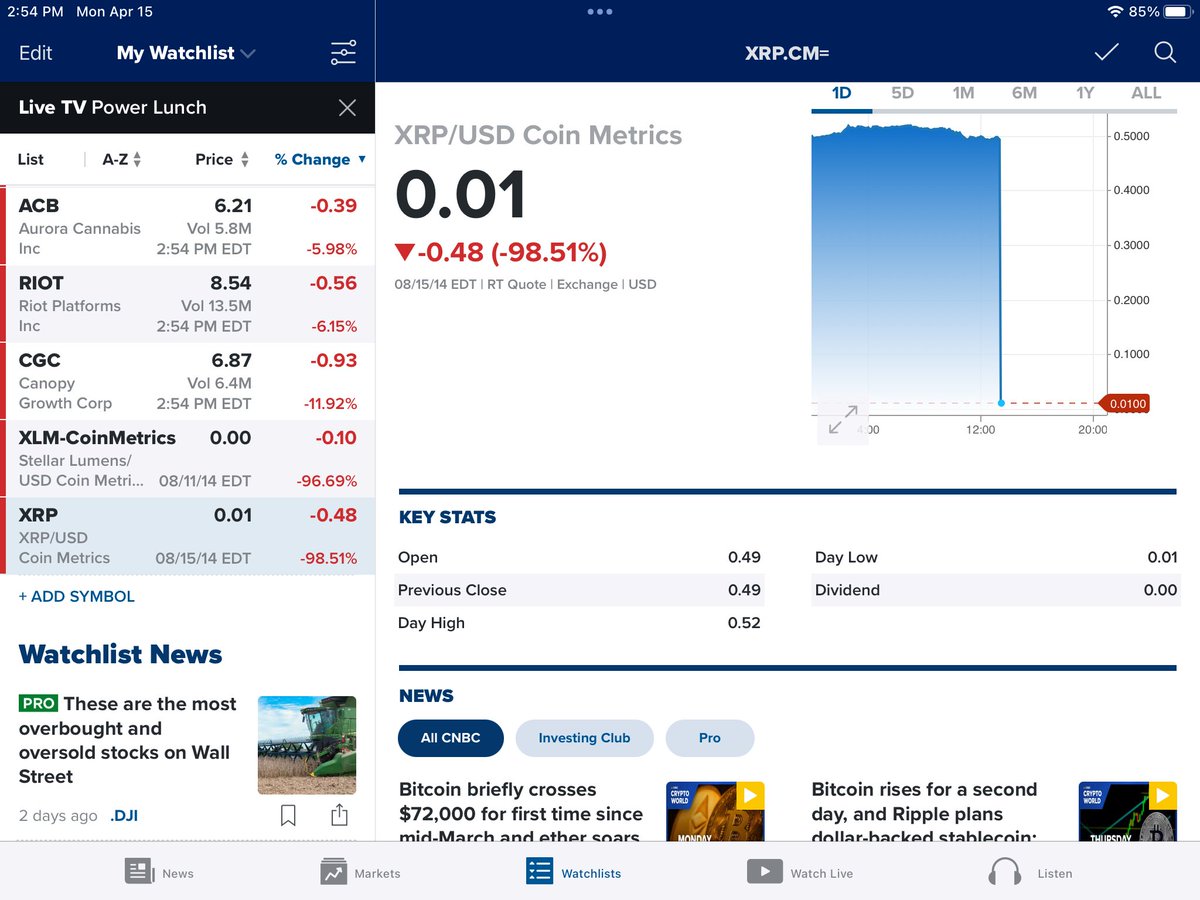Select the 1D chart range
The image size is (1200, 900).
click(x=841, y=93)
